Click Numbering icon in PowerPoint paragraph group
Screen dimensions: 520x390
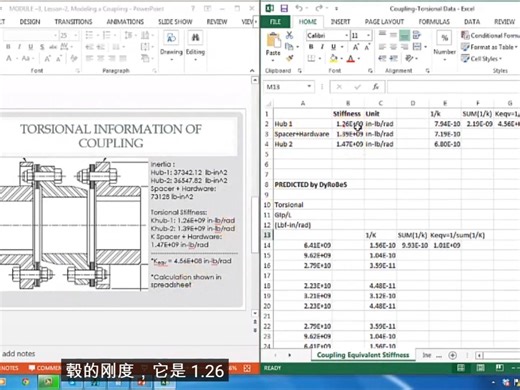pos(106,35)
